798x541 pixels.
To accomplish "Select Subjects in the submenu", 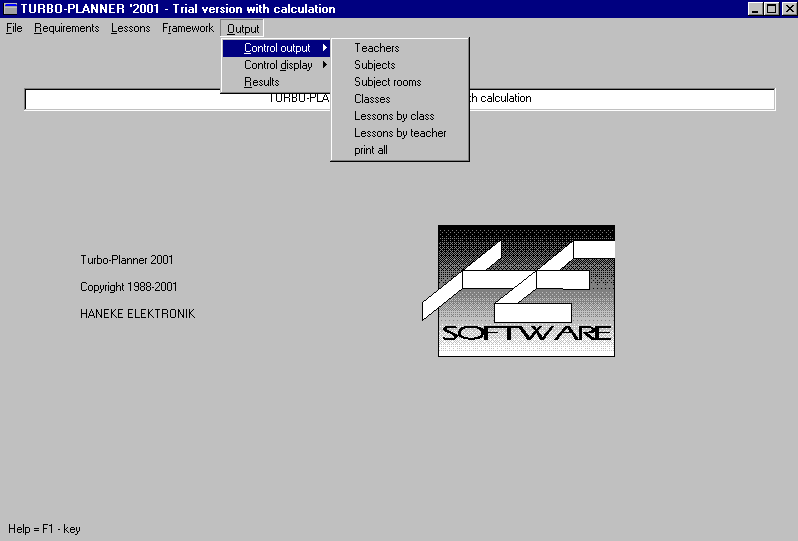I will (x=400, y=65).
